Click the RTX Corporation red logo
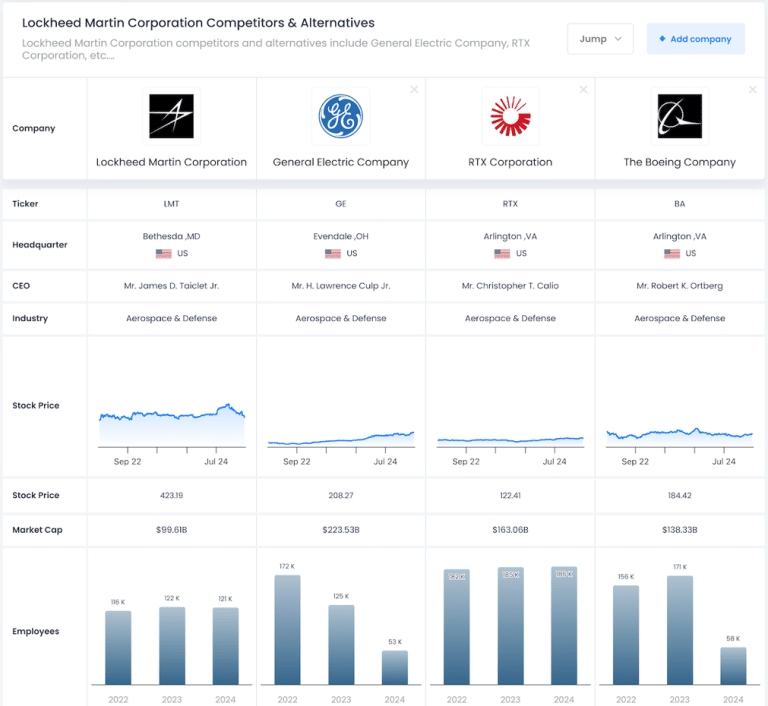This screenshot has width=768, height=706. tap(510, 116)
